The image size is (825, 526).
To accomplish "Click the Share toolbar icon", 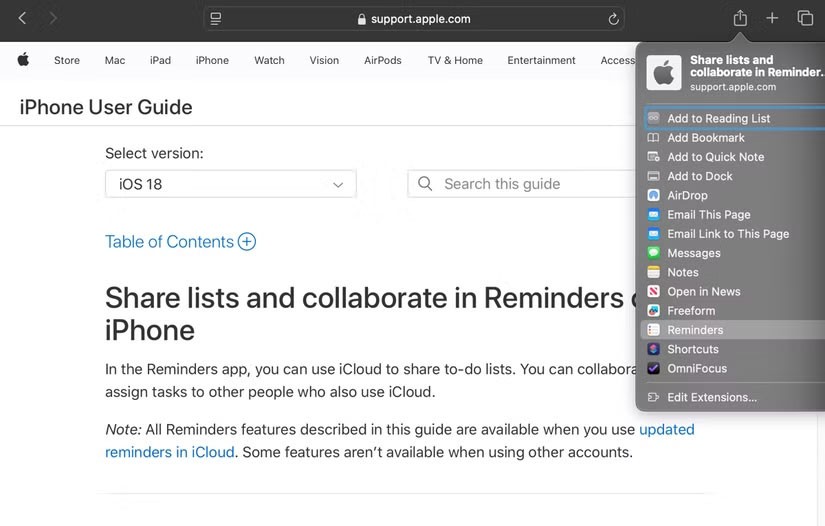I will (740, 18).
